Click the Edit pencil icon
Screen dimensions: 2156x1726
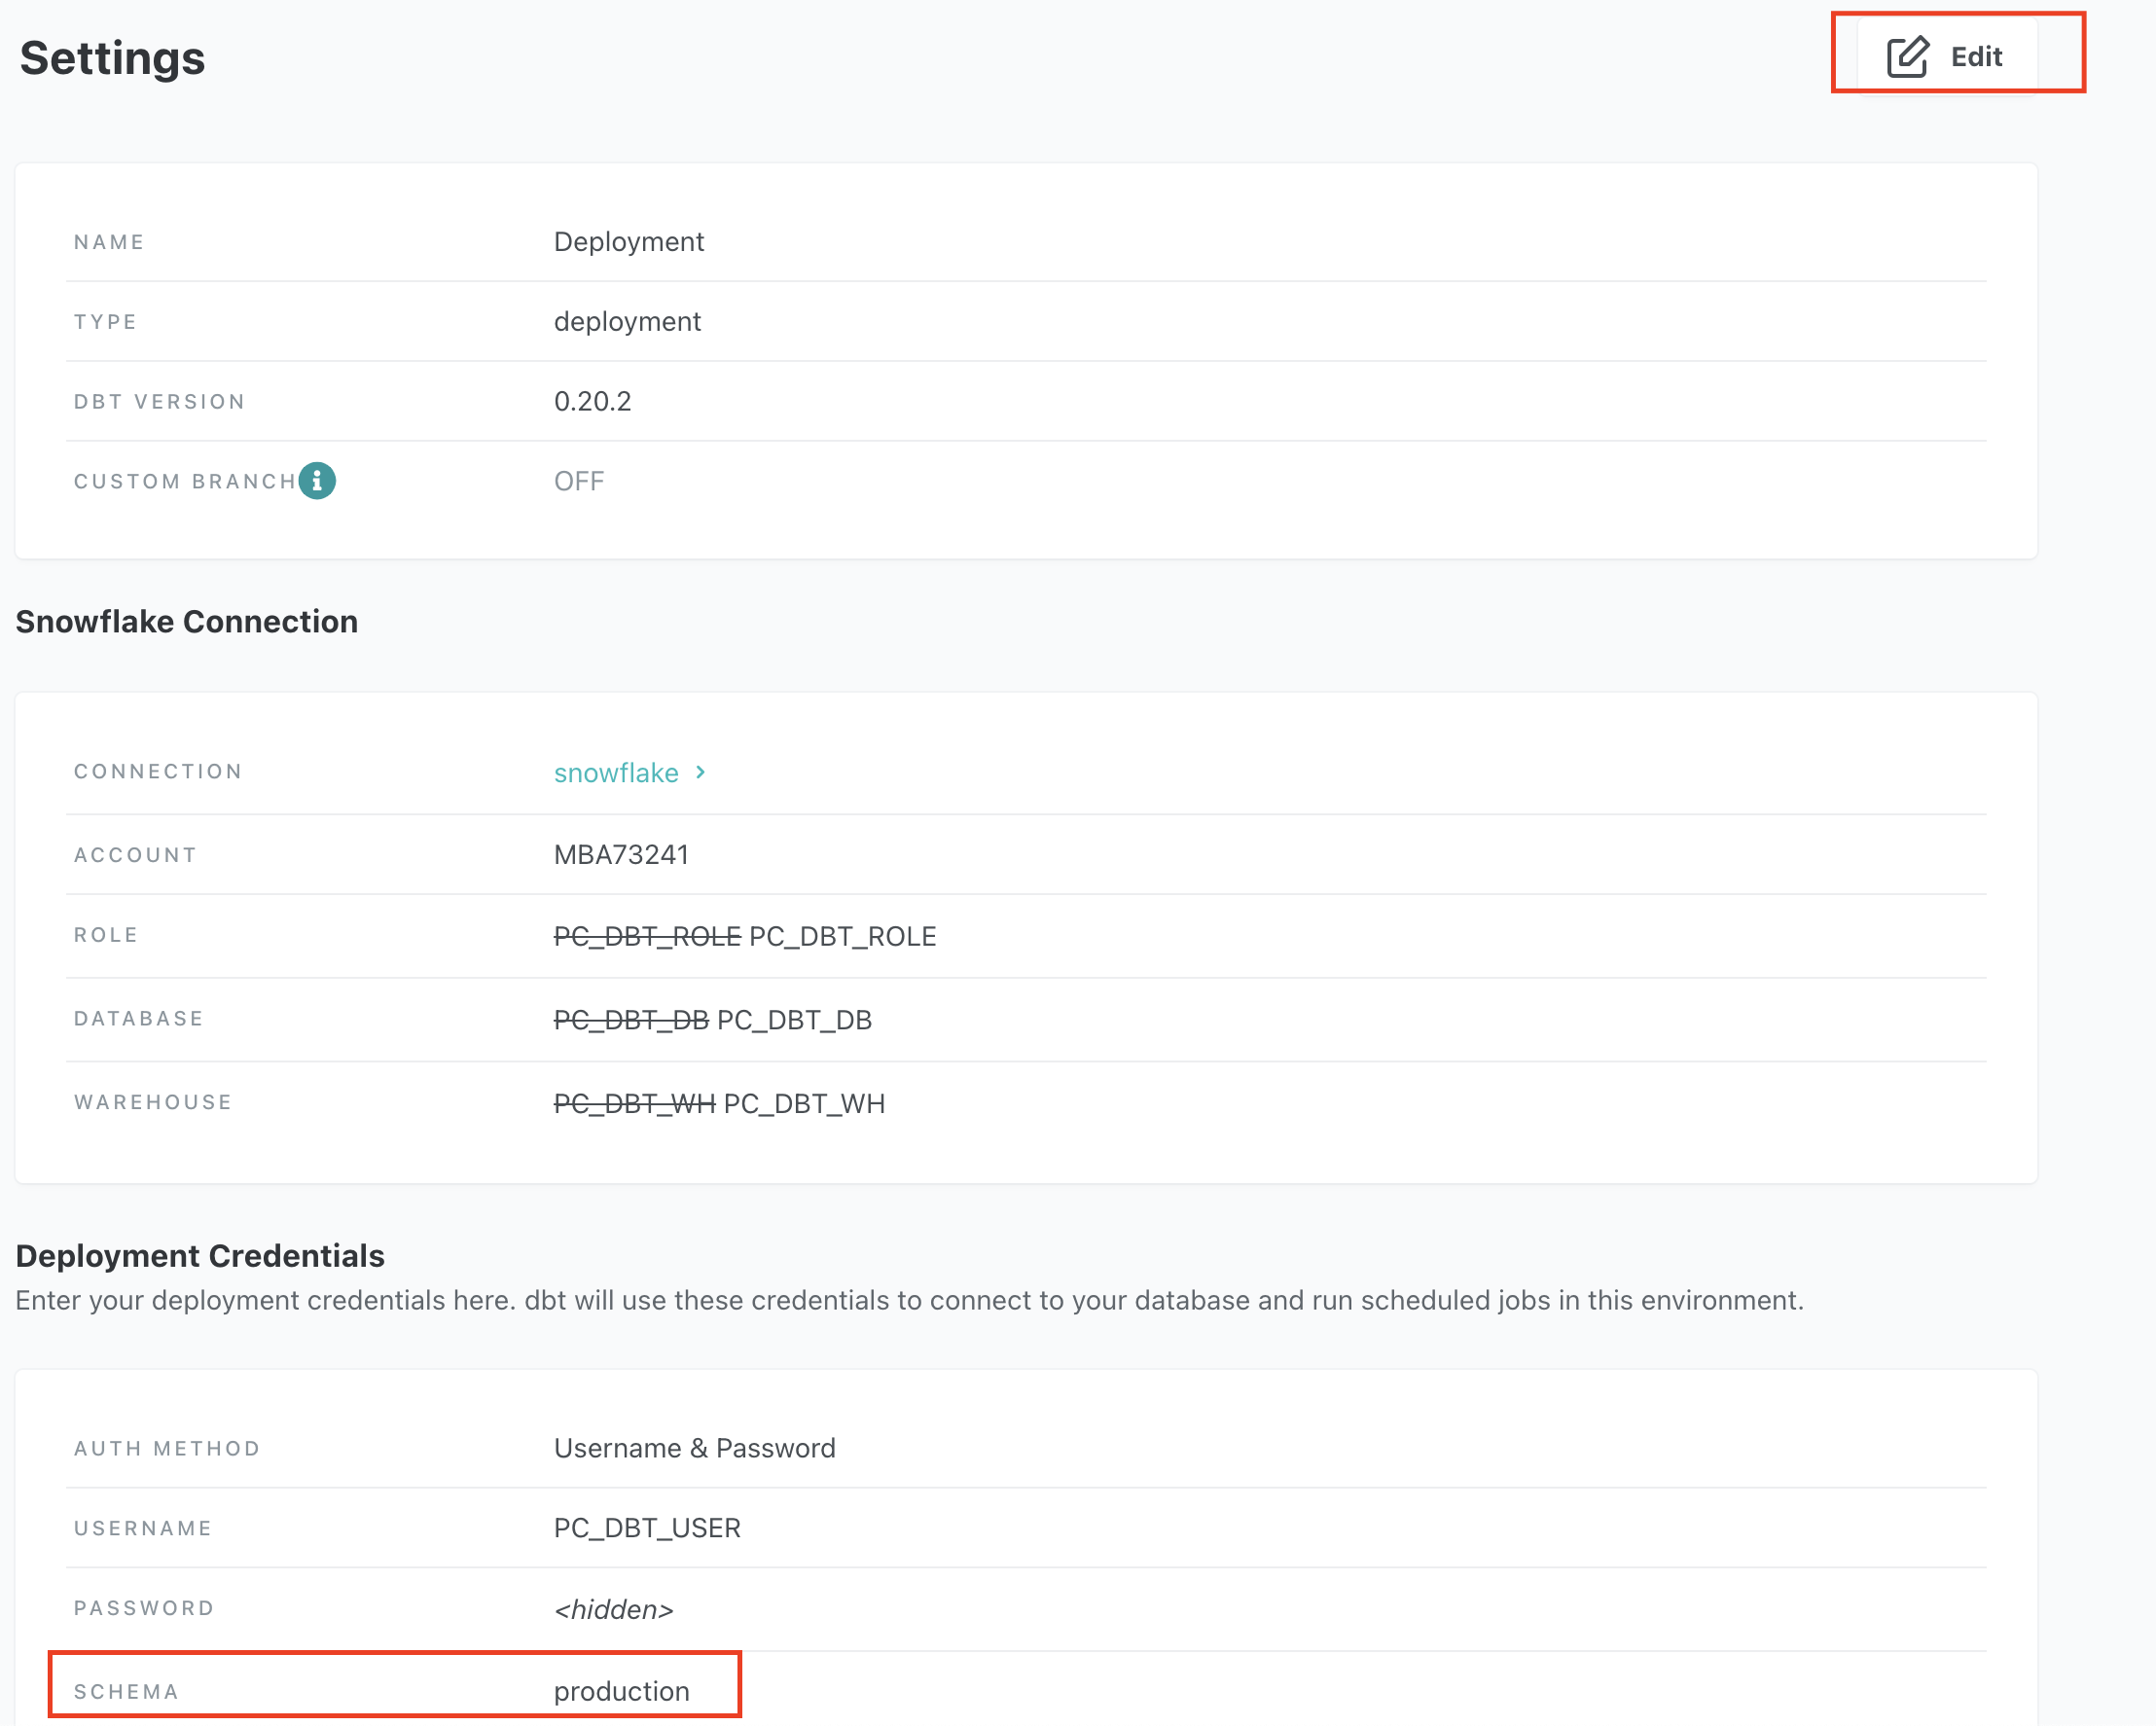point(1907,56)
